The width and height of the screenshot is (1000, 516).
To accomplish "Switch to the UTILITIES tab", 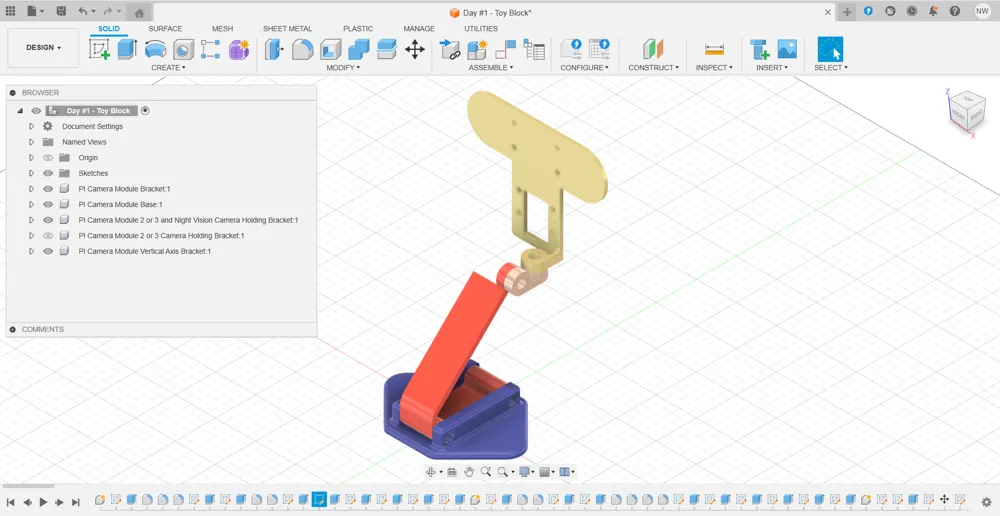I will (481, 29).
